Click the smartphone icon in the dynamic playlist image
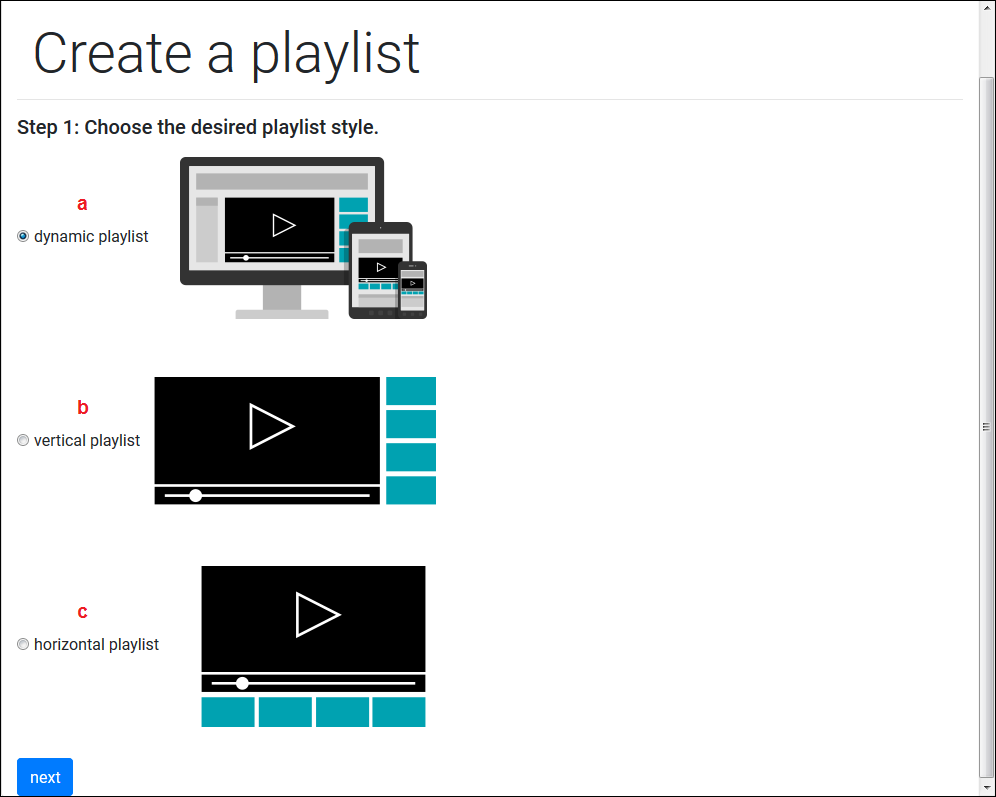Image resolution: width=996 pixels, height=797 pixels. (413, 290)
